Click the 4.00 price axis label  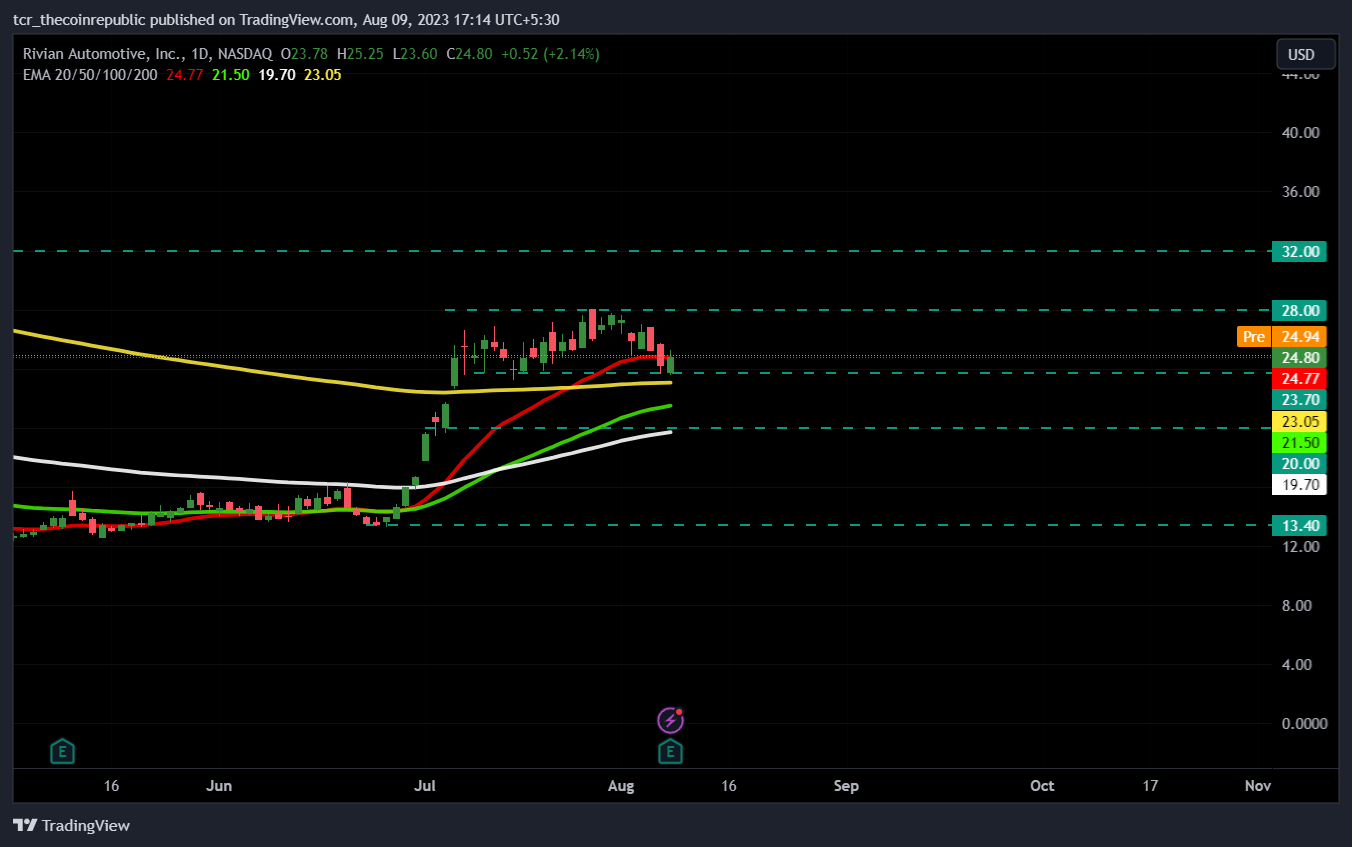[1299, 665]
